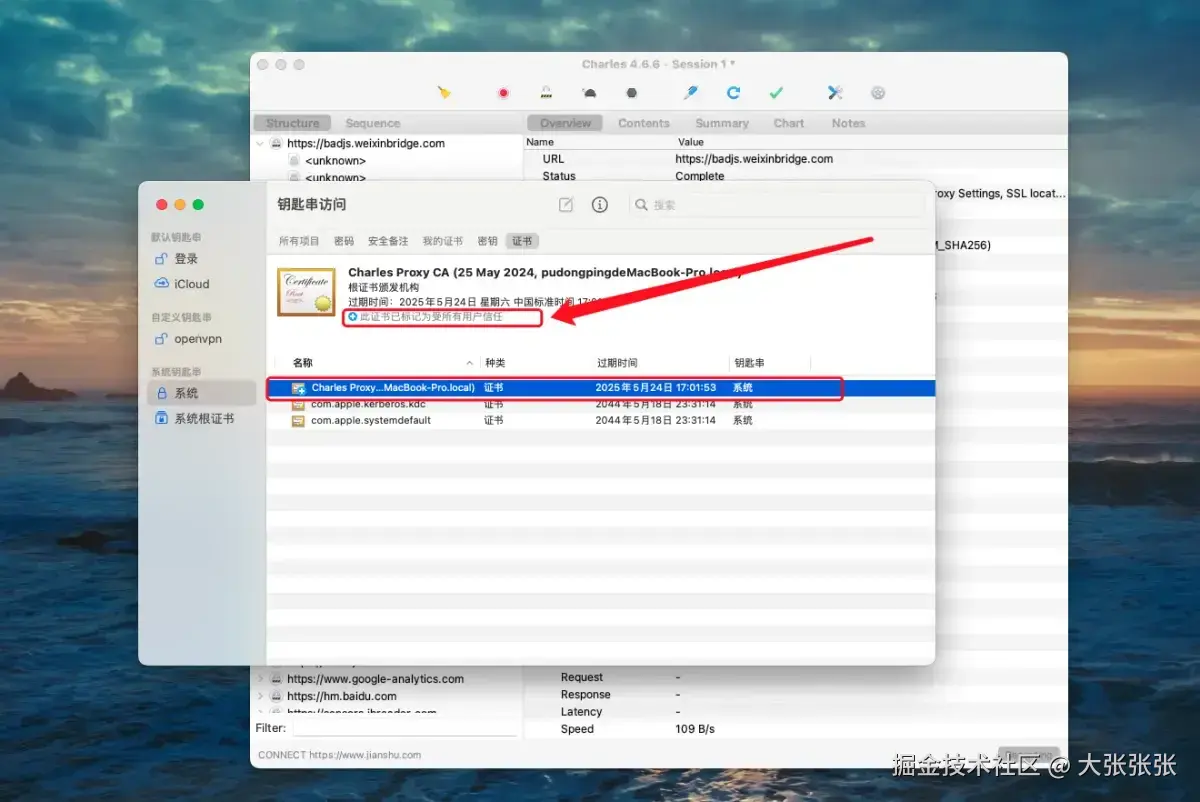The image size is (1200, 802).
Task: Select the iCloud keychain in sidebar
Action: click(x=182, y=284)
